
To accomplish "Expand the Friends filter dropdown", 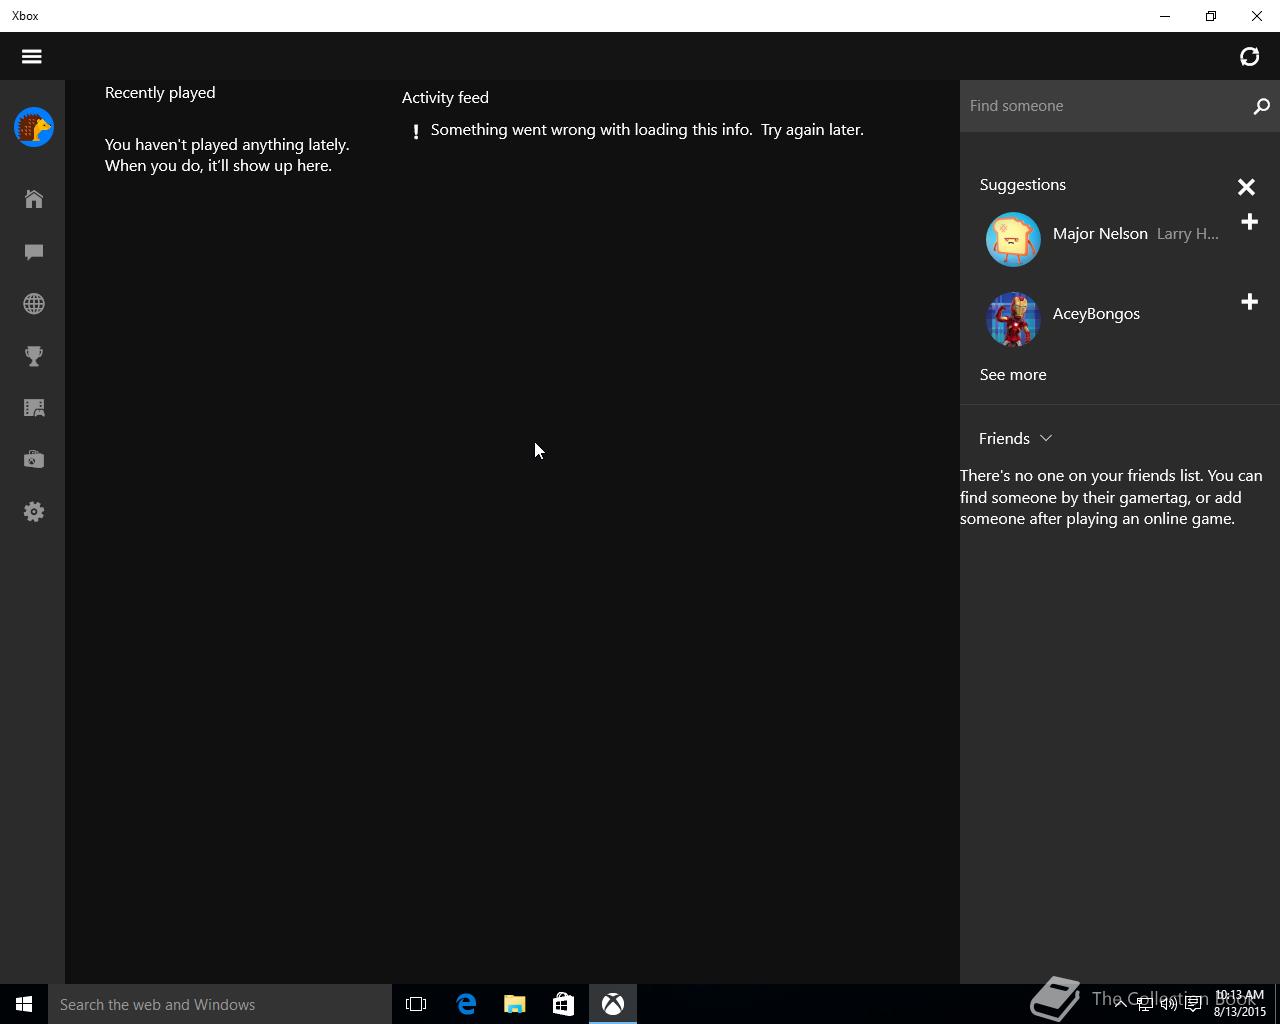I will pos(1016,438).
